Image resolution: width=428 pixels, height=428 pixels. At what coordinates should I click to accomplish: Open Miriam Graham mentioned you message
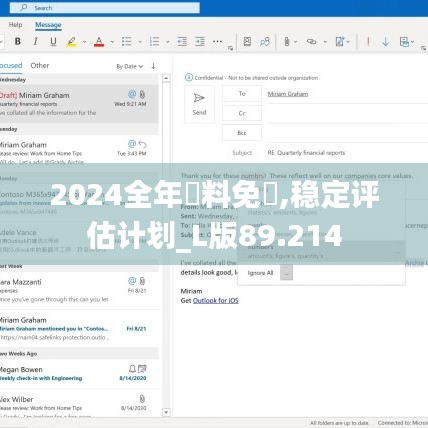[x=79, y=329]
